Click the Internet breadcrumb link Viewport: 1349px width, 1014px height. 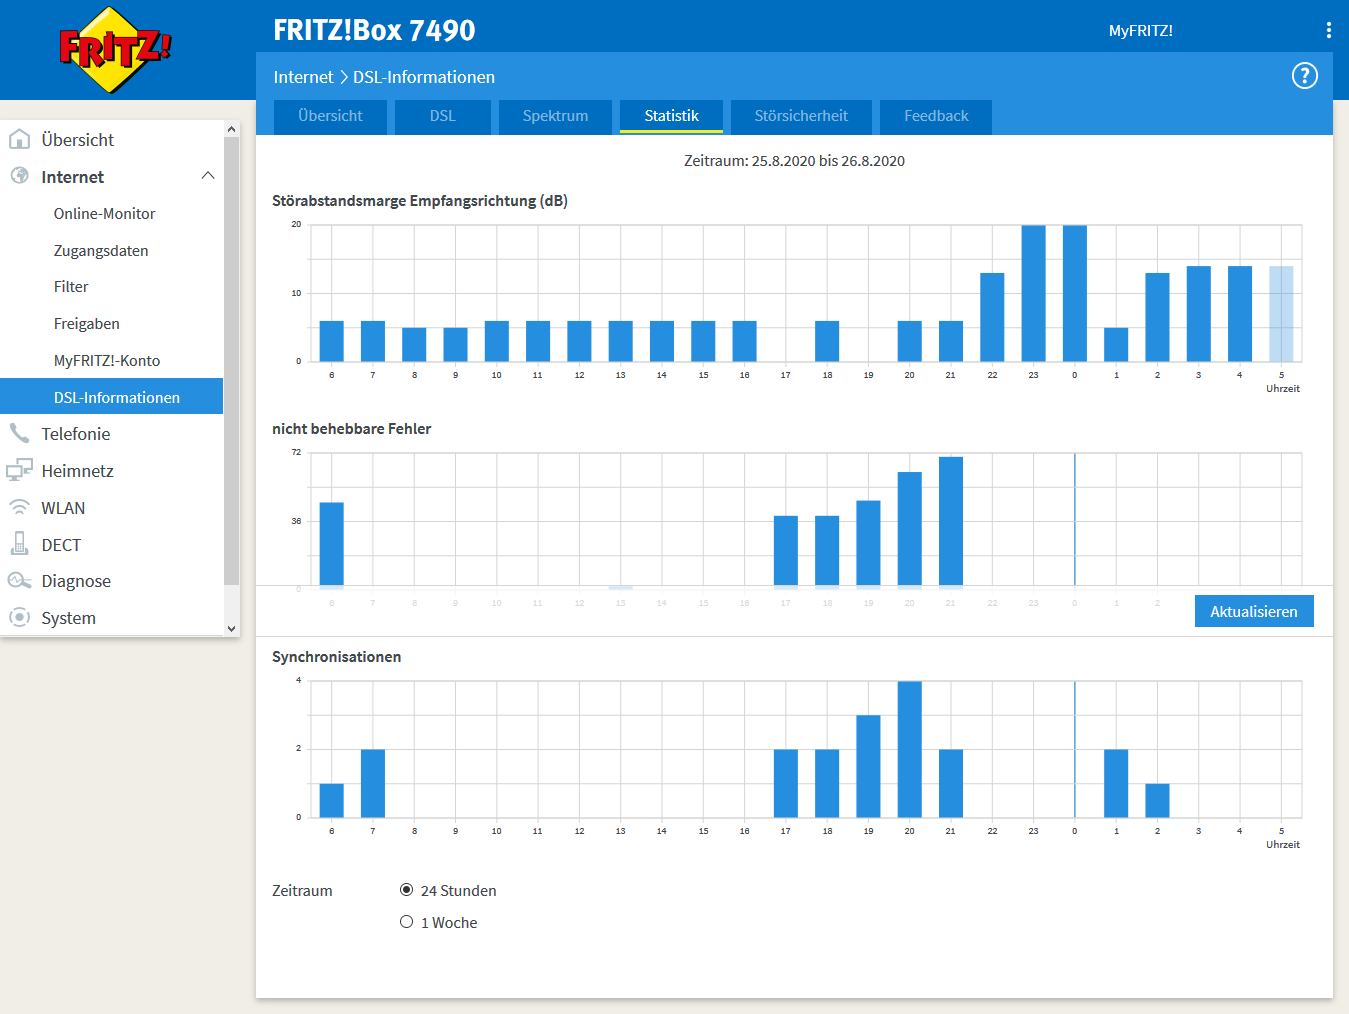(303, 77)
